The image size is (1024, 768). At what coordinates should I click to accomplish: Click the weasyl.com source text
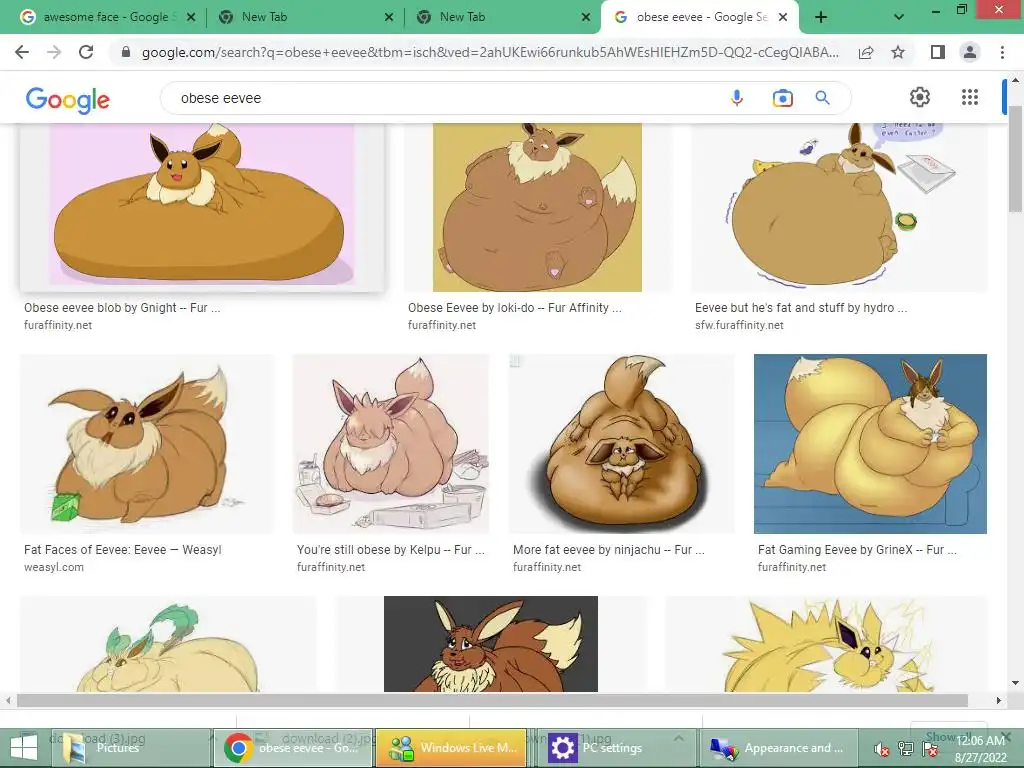point(54,567)
